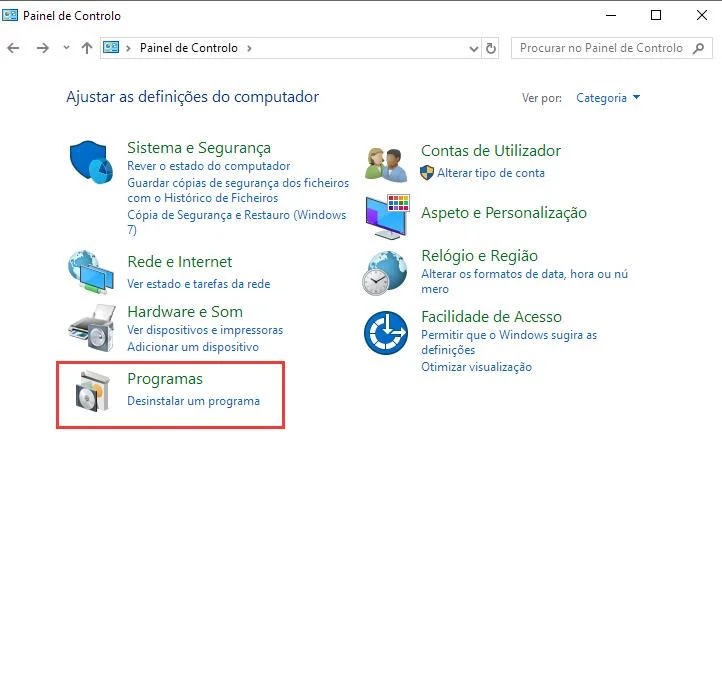Open the Sistema e Segurança category
This screenshot has height=696, width=722.
tap(199, 148)
